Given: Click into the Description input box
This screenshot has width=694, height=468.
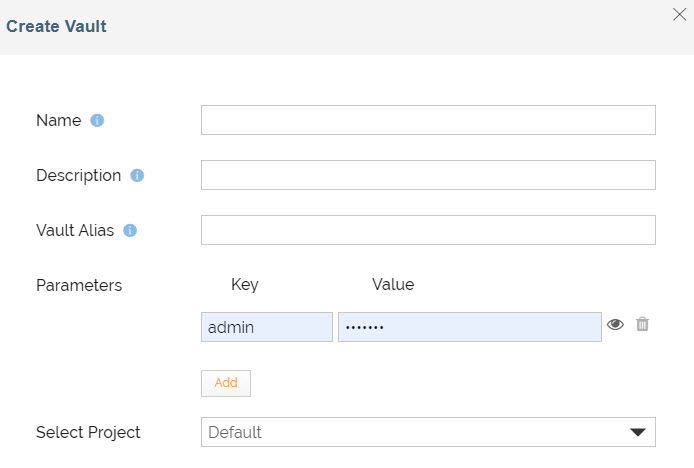Looking at the screenshot, I should click(x=427, y=175).
